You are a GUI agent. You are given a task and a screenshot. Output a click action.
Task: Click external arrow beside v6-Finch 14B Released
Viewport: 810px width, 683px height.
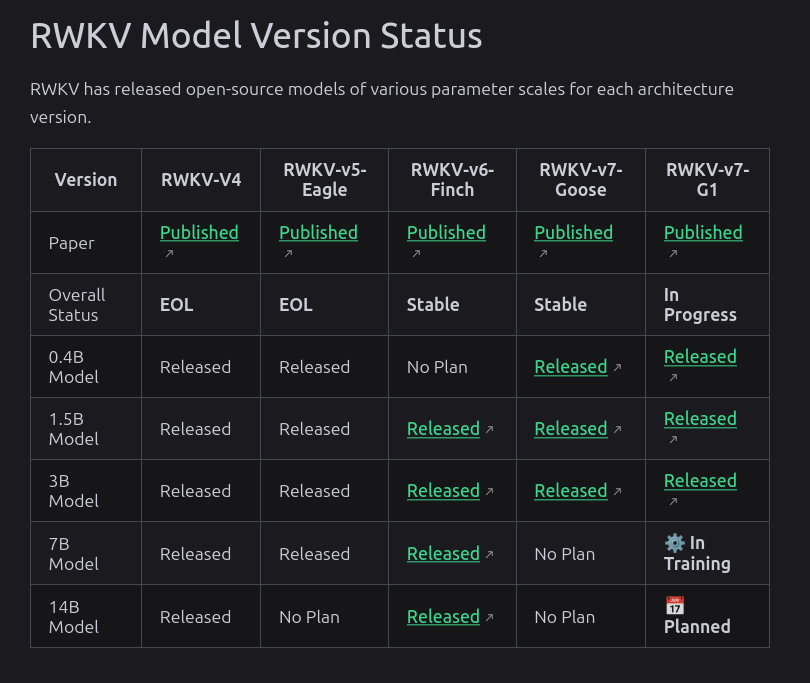[489, 618]
